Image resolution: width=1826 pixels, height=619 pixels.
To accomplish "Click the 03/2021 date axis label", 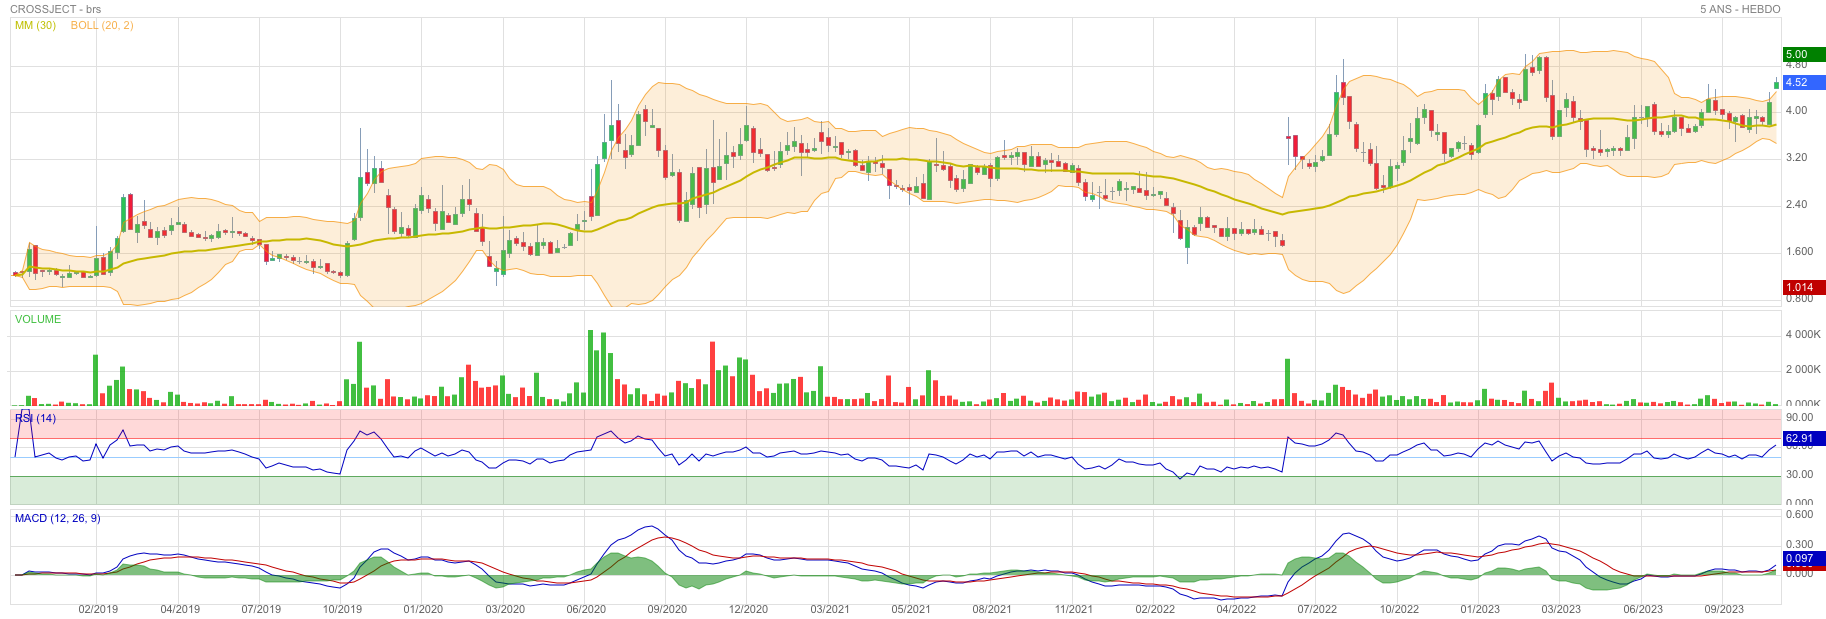I will click(830, 609).
